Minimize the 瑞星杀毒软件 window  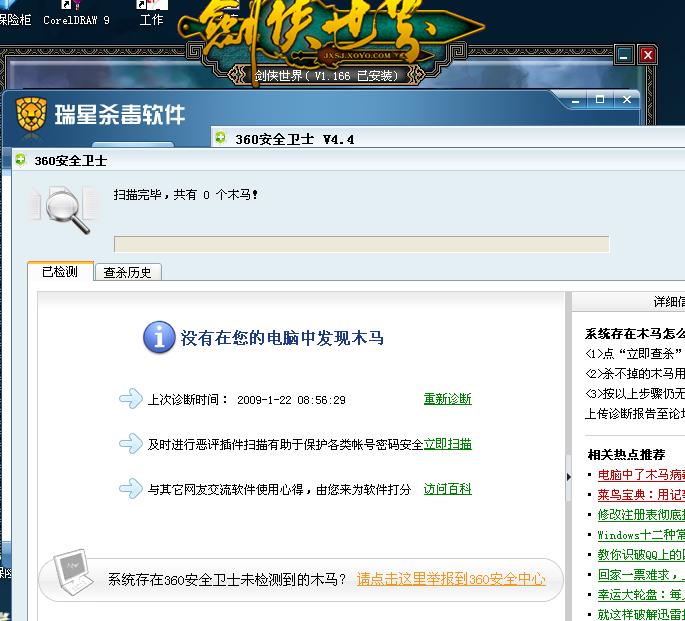pyautogui.click(x=576, y=100)
